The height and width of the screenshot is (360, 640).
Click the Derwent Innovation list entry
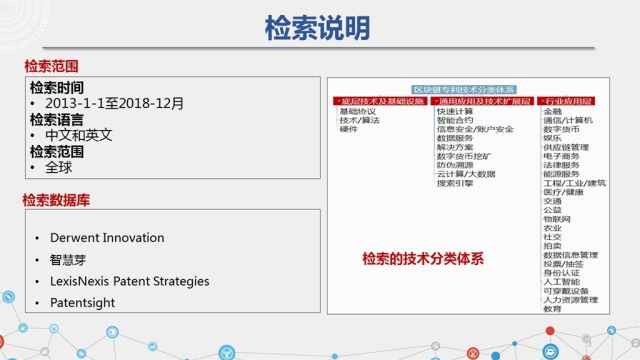pyautogui.click(x=107, y=238)
